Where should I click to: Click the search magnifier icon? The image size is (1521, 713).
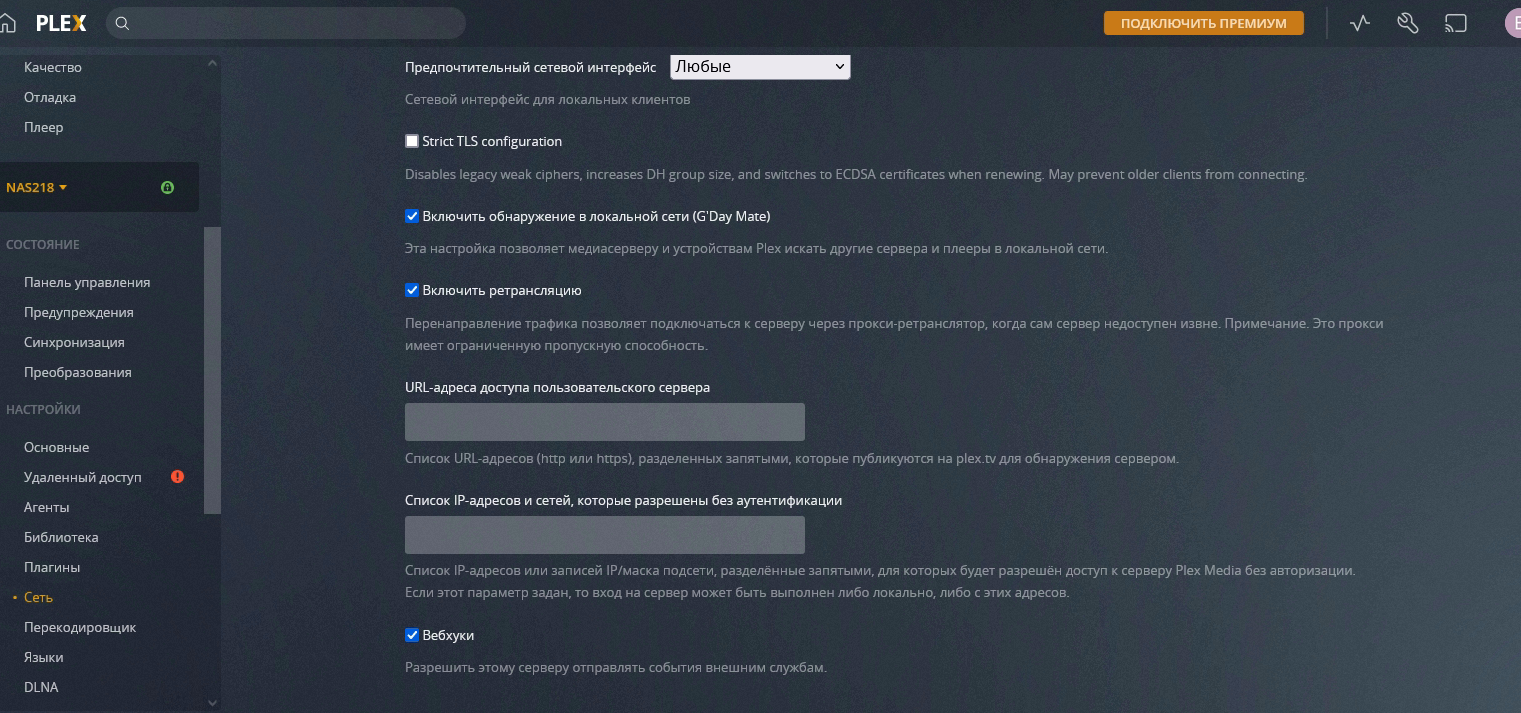[x=123, y=23]
